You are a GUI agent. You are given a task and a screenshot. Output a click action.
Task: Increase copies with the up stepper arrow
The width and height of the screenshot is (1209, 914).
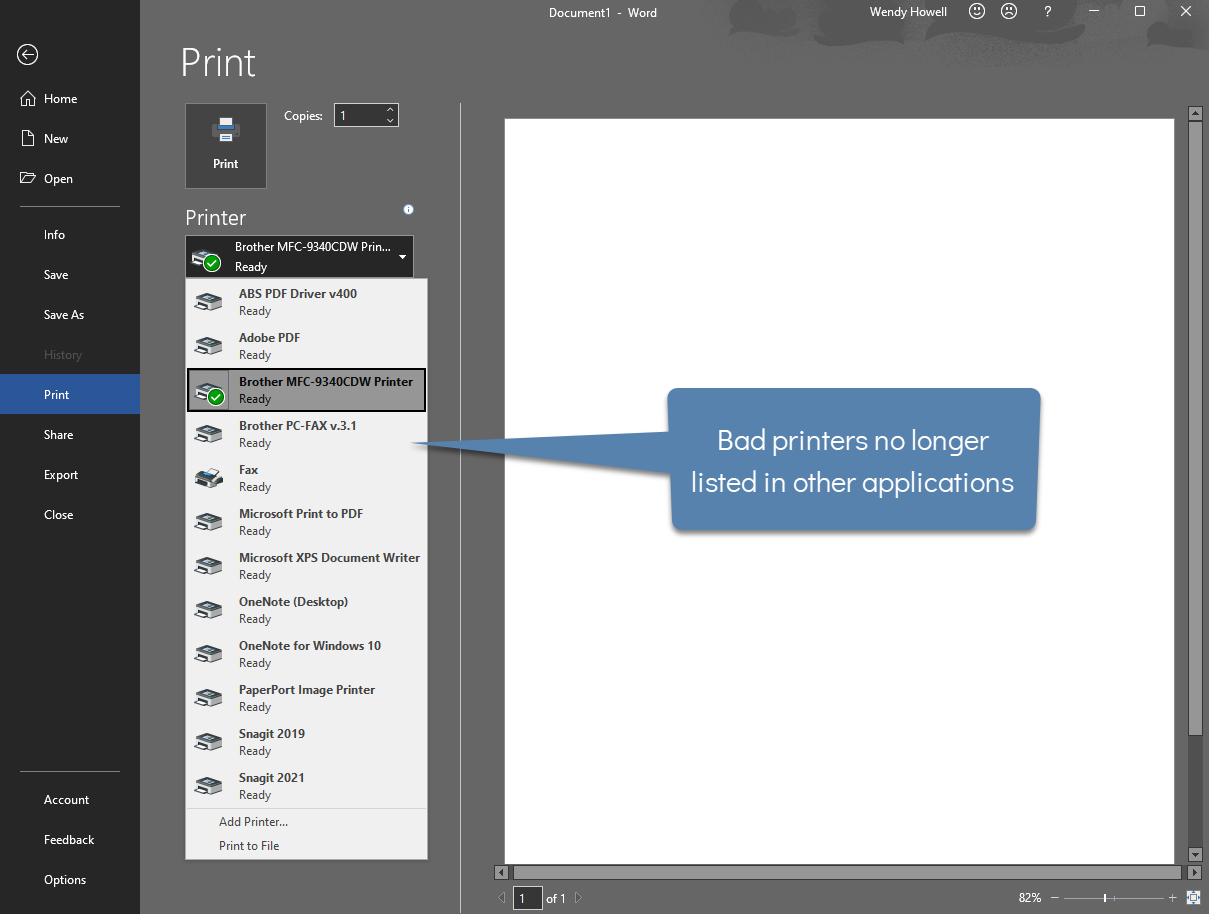coord(391,109)
